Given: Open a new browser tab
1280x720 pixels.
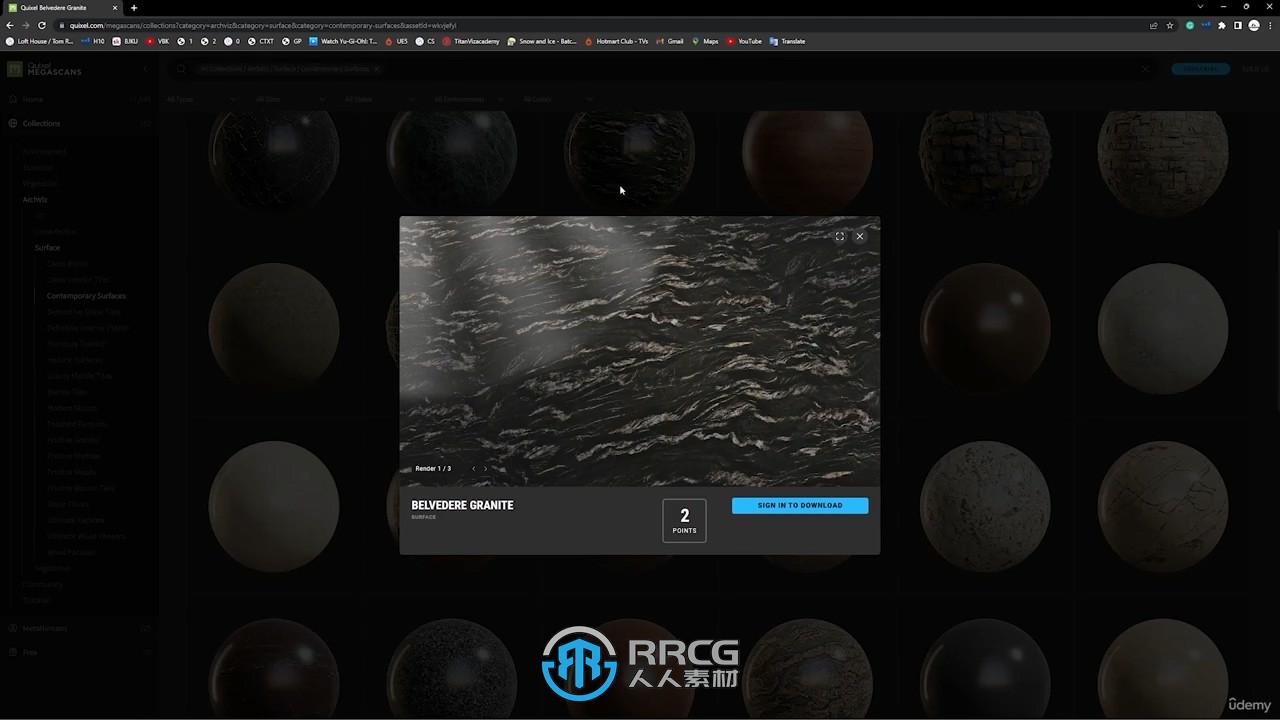Looking at the screenshot, I should coord(134,7).
